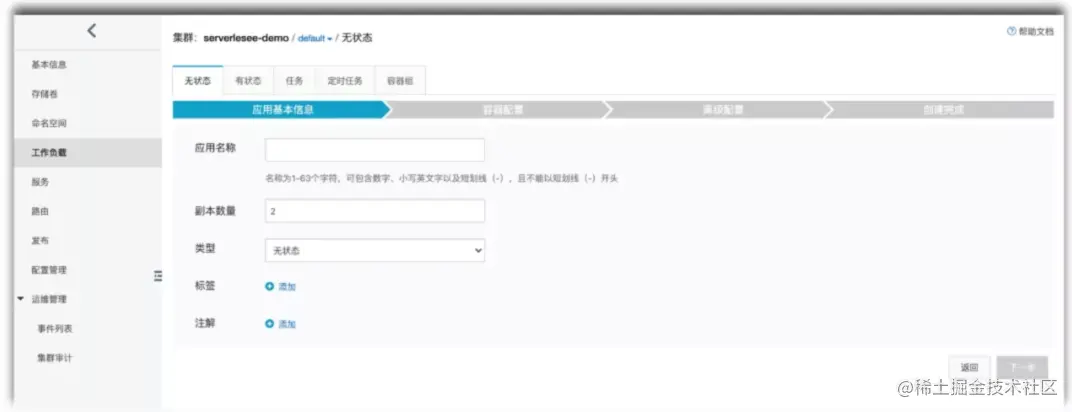Focus the 副本数量 input field

coord(375,211)
